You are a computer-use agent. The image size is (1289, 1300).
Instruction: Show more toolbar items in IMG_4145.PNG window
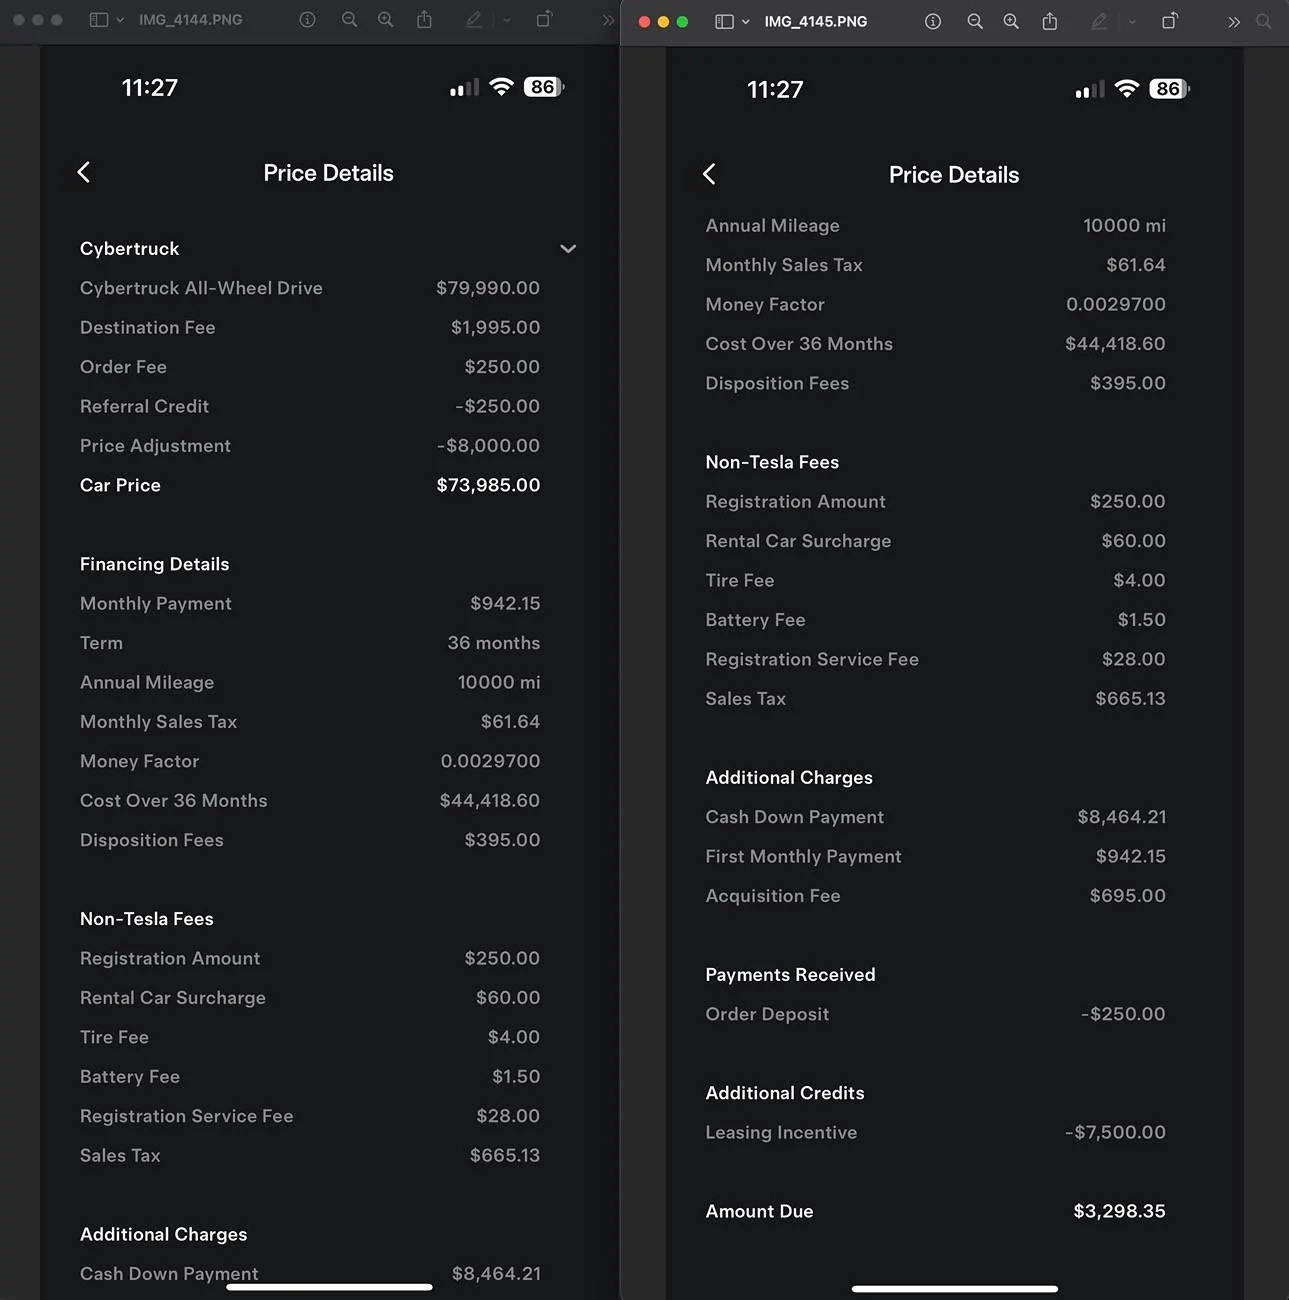point(1234,21)
